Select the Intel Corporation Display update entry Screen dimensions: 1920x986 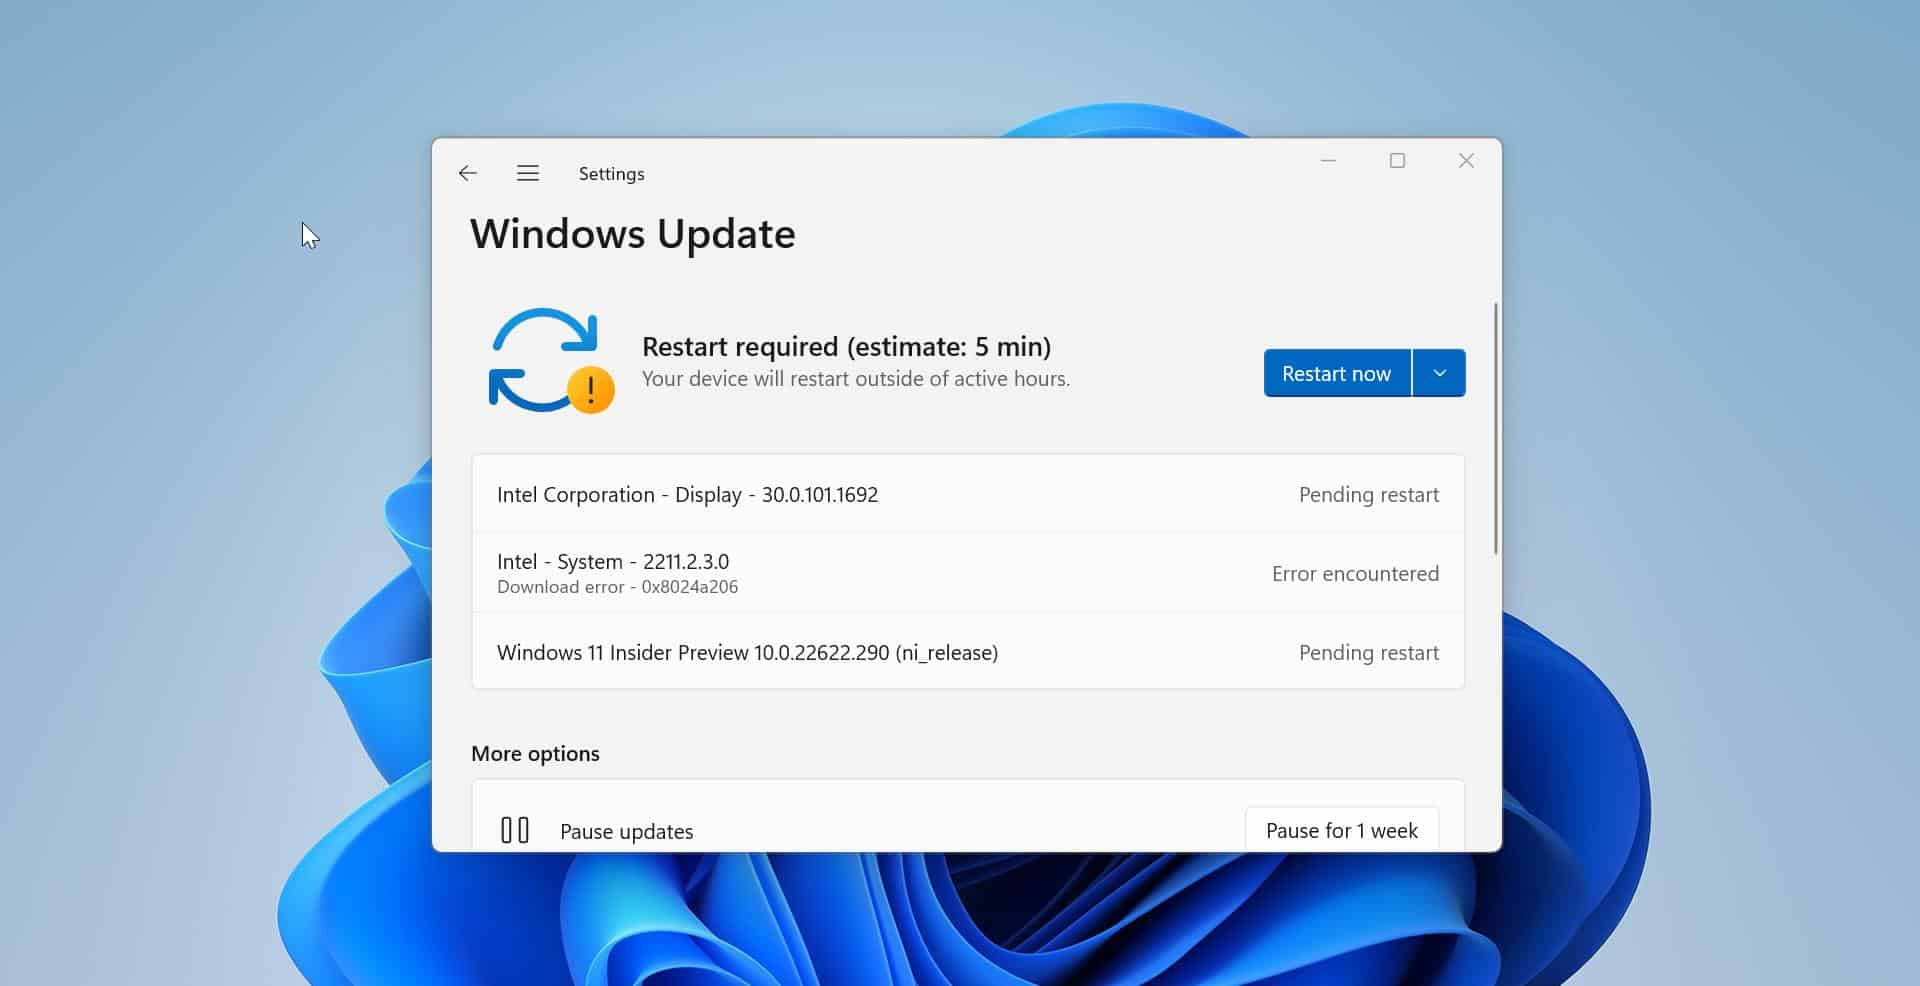[x=687, y=494]
